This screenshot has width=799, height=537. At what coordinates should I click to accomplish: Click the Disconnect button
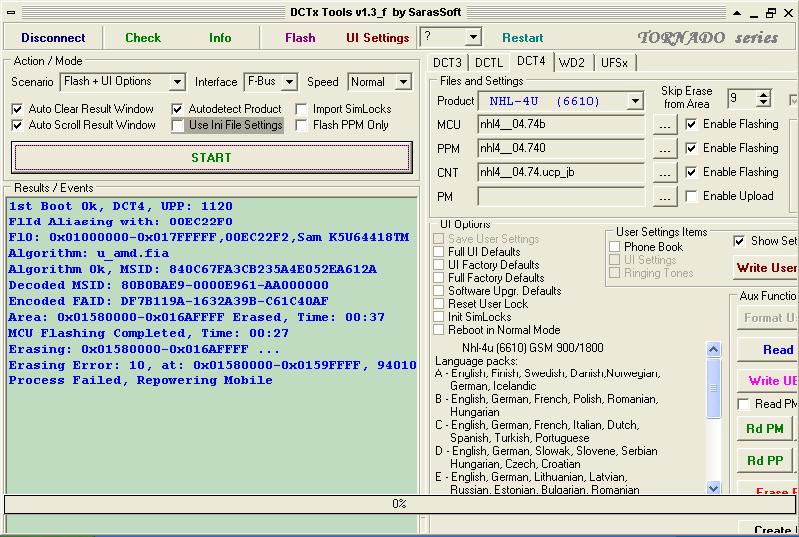(53, 38)
